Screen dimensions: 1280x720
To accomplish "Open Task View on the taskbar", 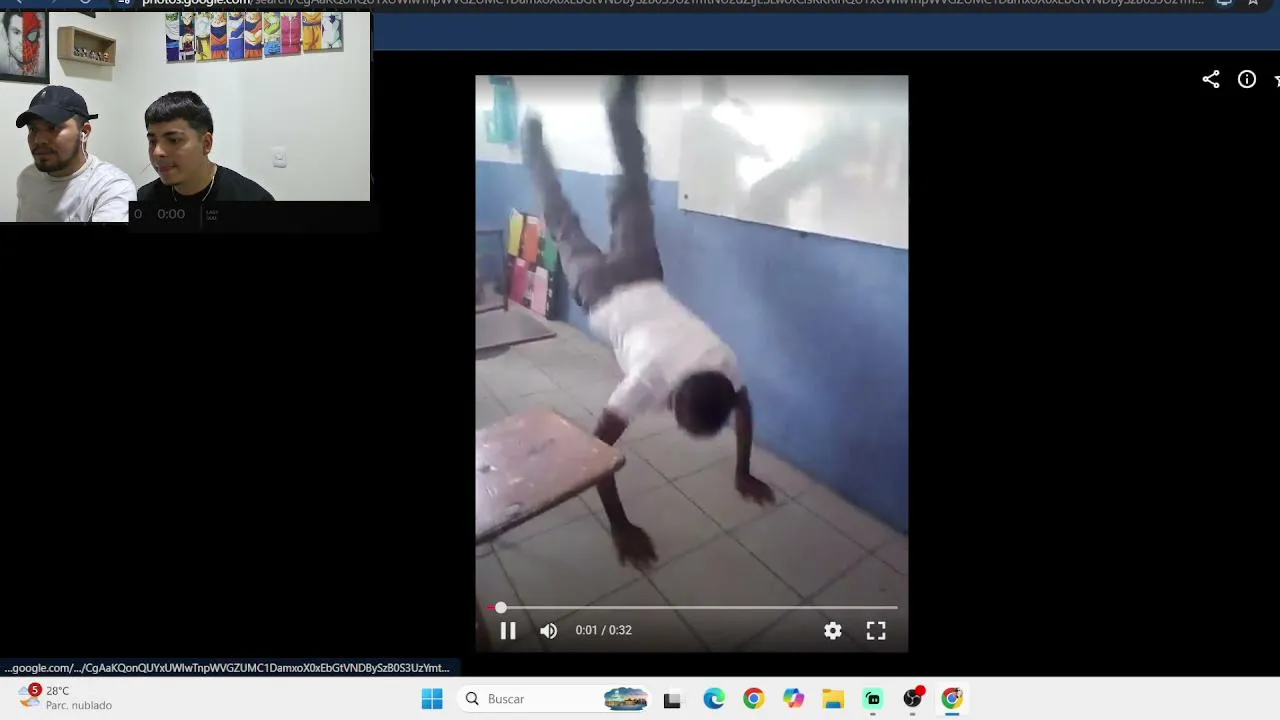I will pyautogui.click(x=672, y=699).
